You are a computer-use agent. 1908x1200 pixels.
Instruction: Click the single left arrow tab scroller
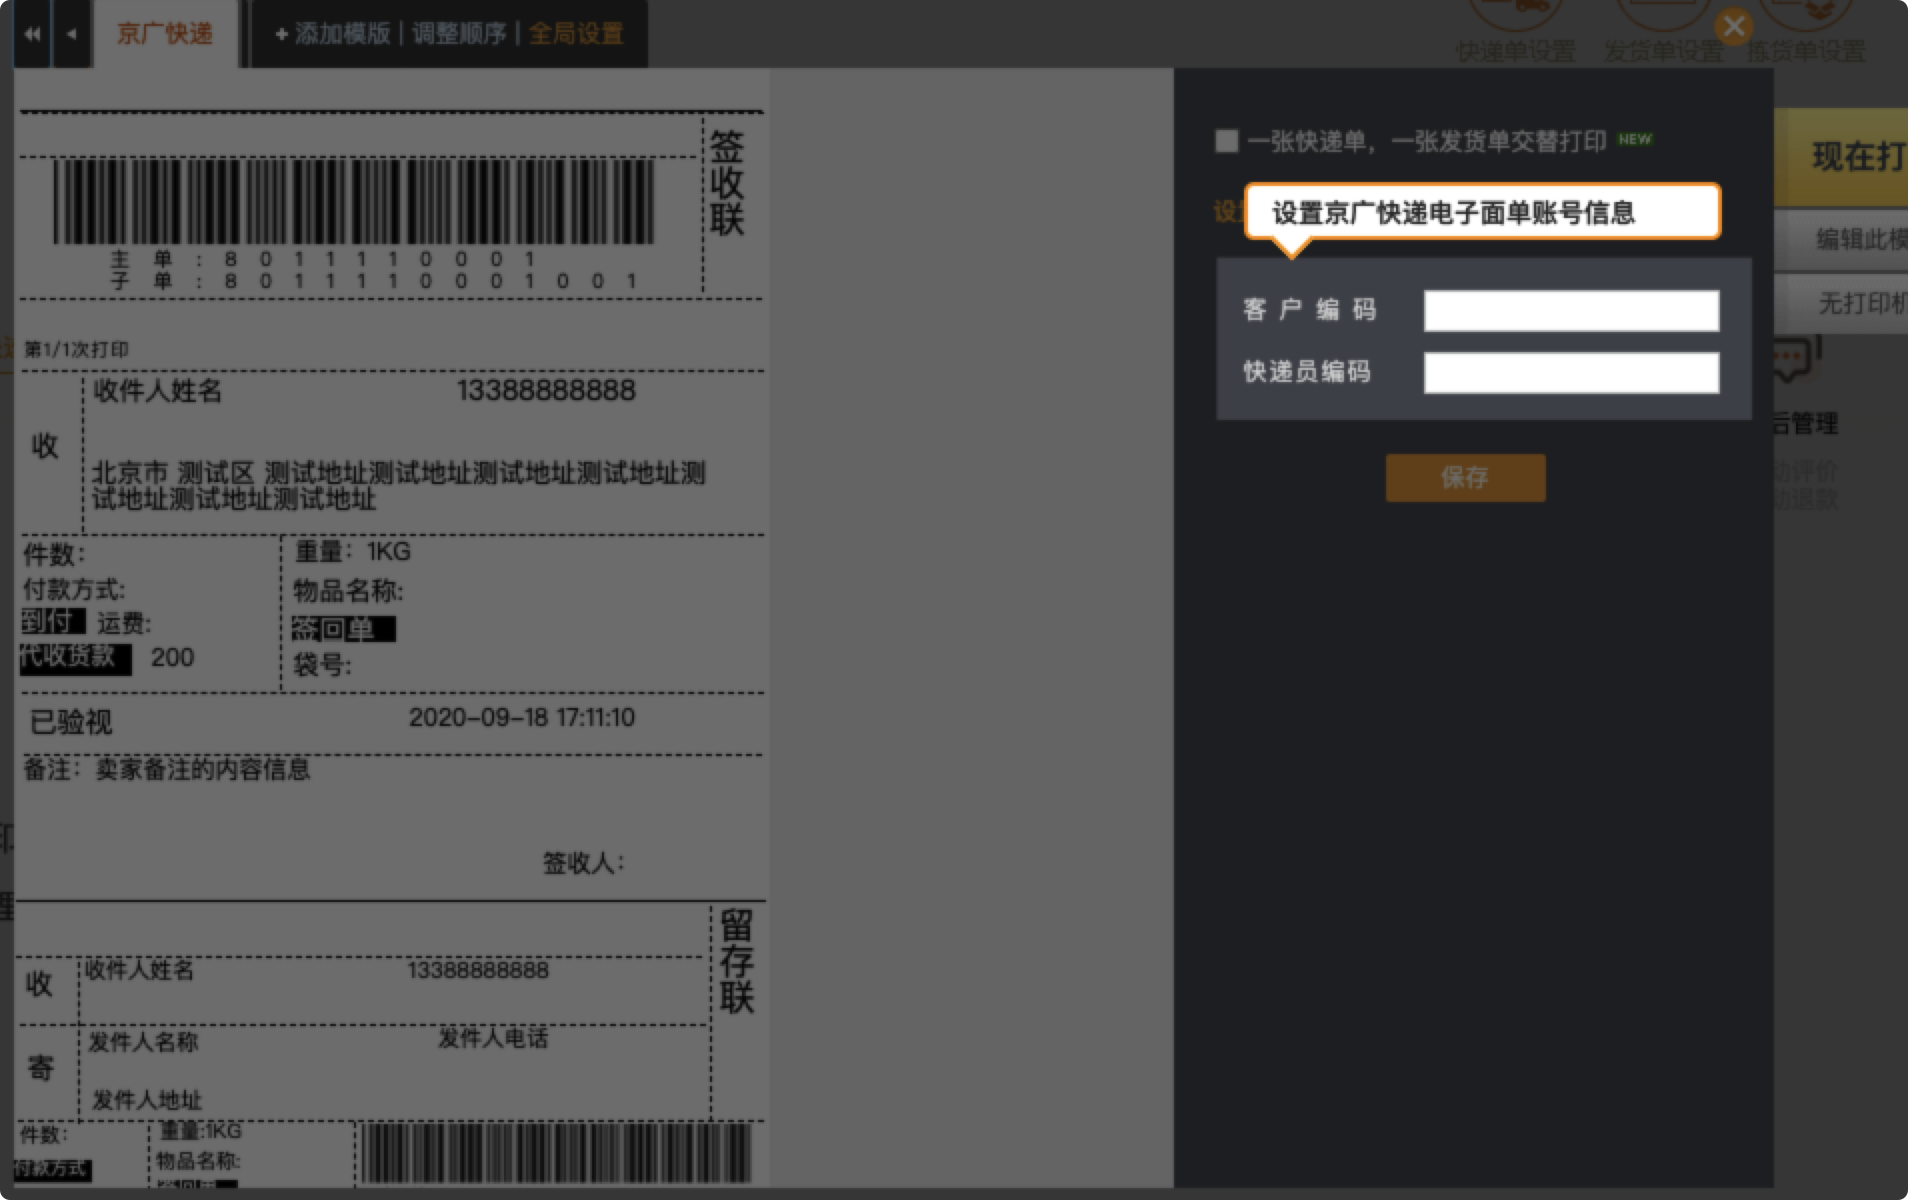(x=71, y=34)
